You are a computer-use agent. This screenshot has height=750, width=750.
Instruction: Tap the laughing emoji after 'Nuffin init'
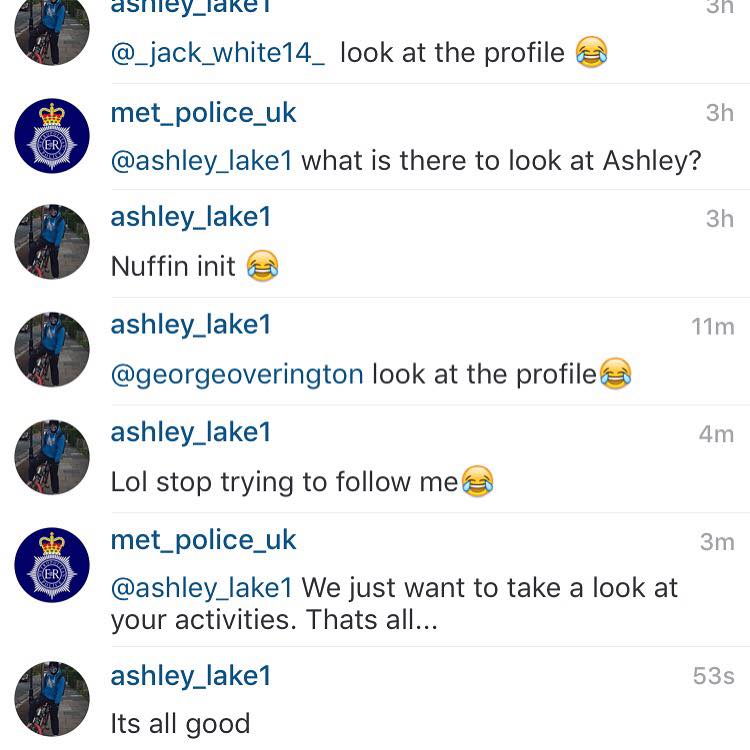click(x=263, y=265)
